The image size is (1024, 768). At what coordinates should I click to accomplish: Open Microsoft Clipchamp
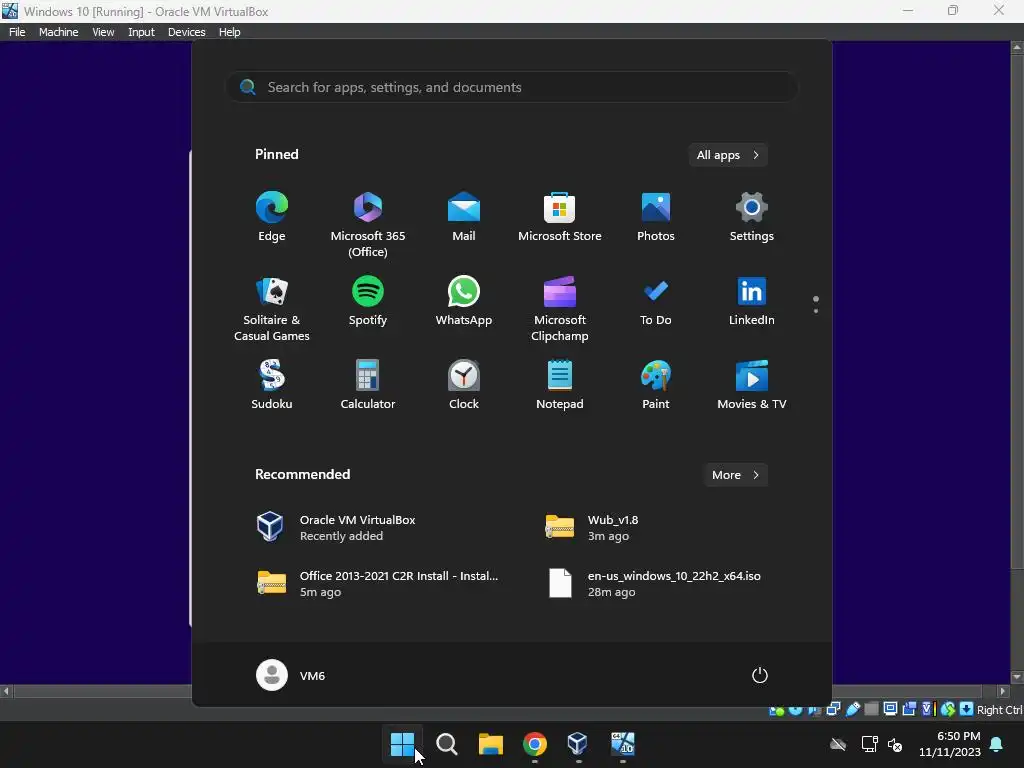560,309
